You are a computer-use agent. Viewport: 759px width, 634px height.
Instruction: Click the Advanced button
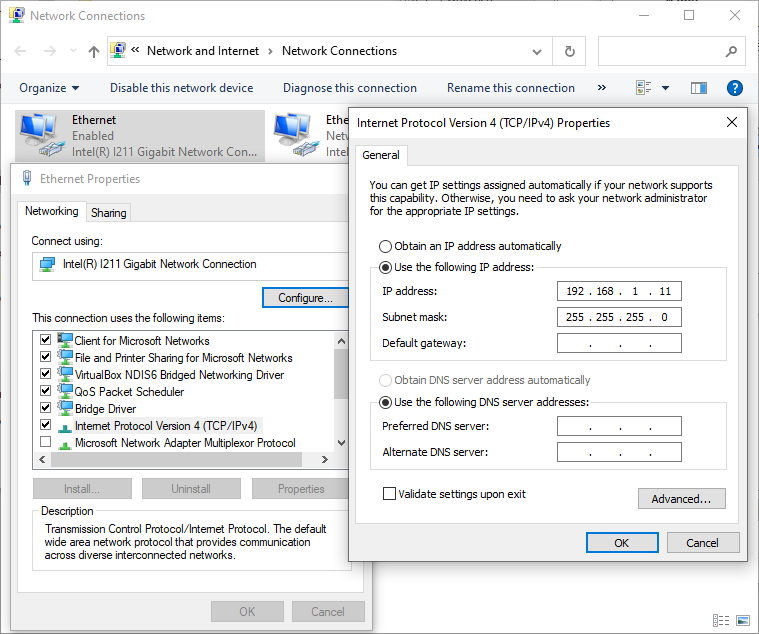click(x=682, y=498)
